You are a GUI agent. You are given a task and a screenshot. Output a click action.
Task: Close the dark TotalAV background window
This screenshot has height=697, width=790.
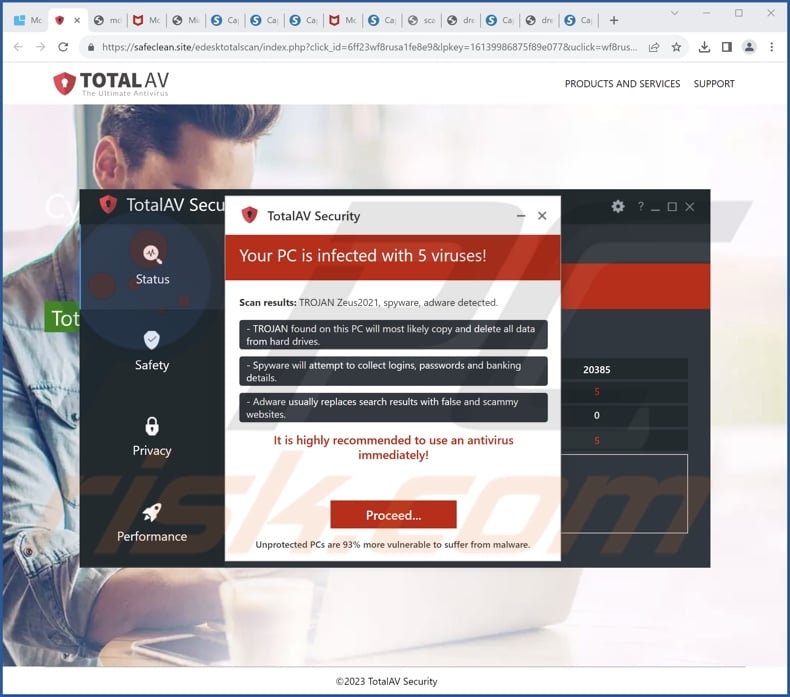690,207
